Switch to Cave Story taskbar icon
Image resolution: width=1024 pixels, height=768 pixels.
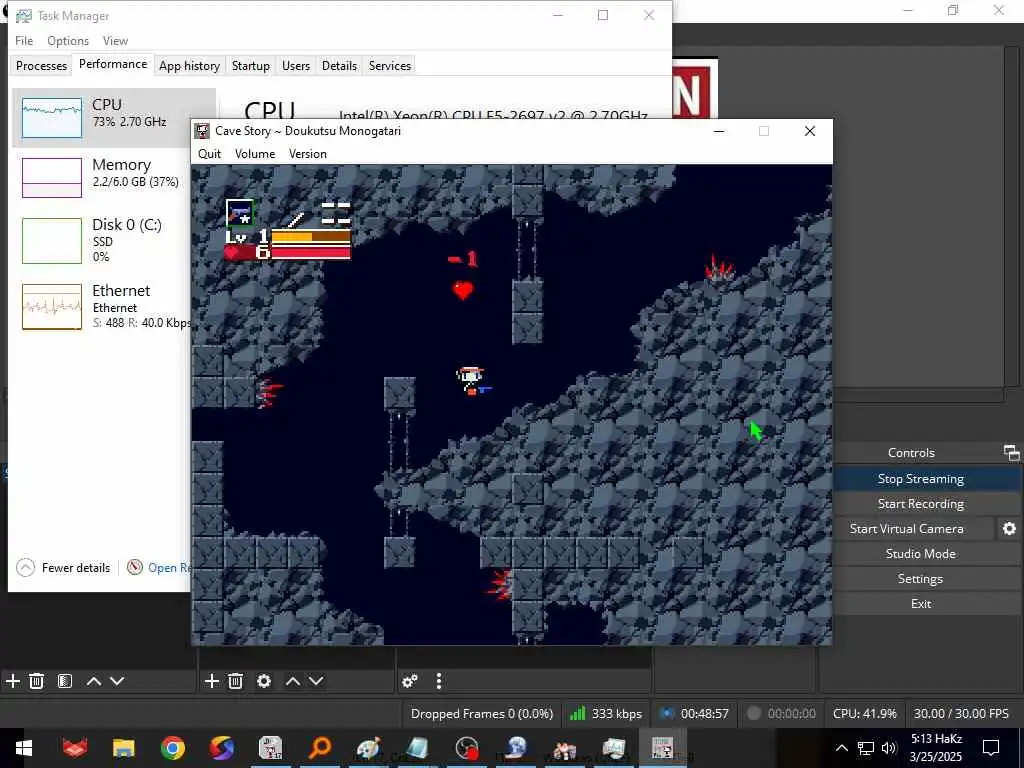(x=662, y=748)
